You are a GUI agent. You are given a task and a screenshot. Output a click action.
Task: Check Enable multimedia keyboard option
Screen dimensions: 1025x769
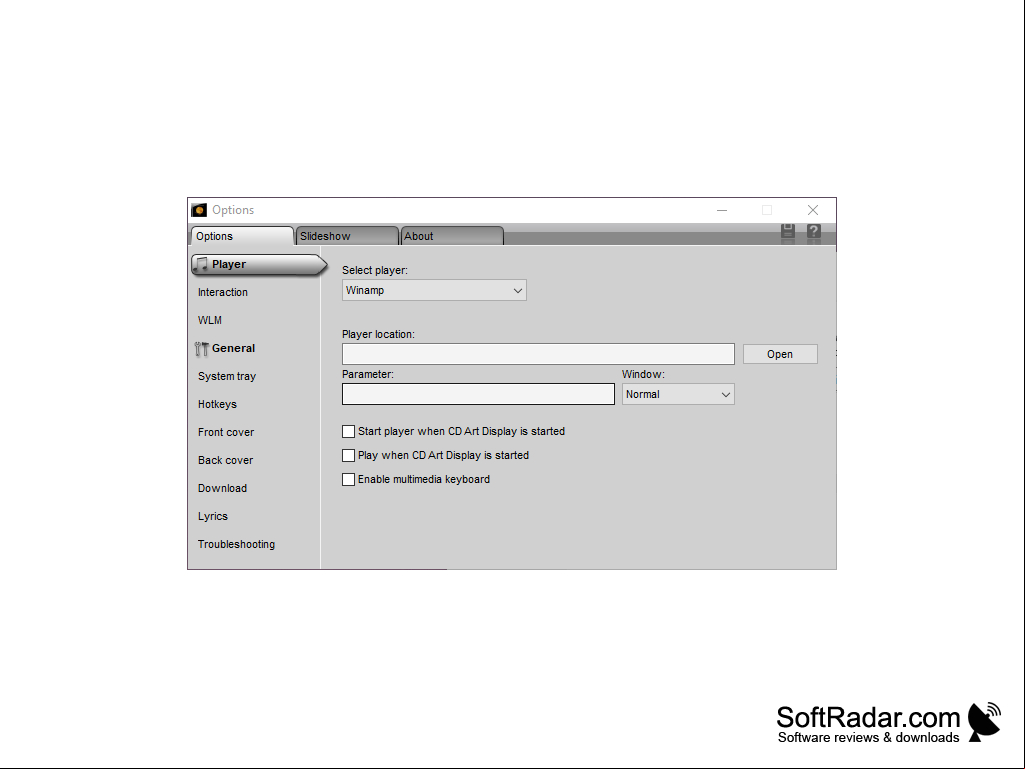tap(348, 479)
